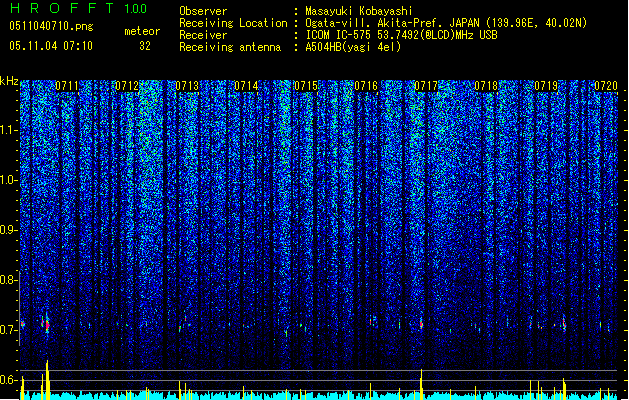Click the 0714 time marker

246,86
